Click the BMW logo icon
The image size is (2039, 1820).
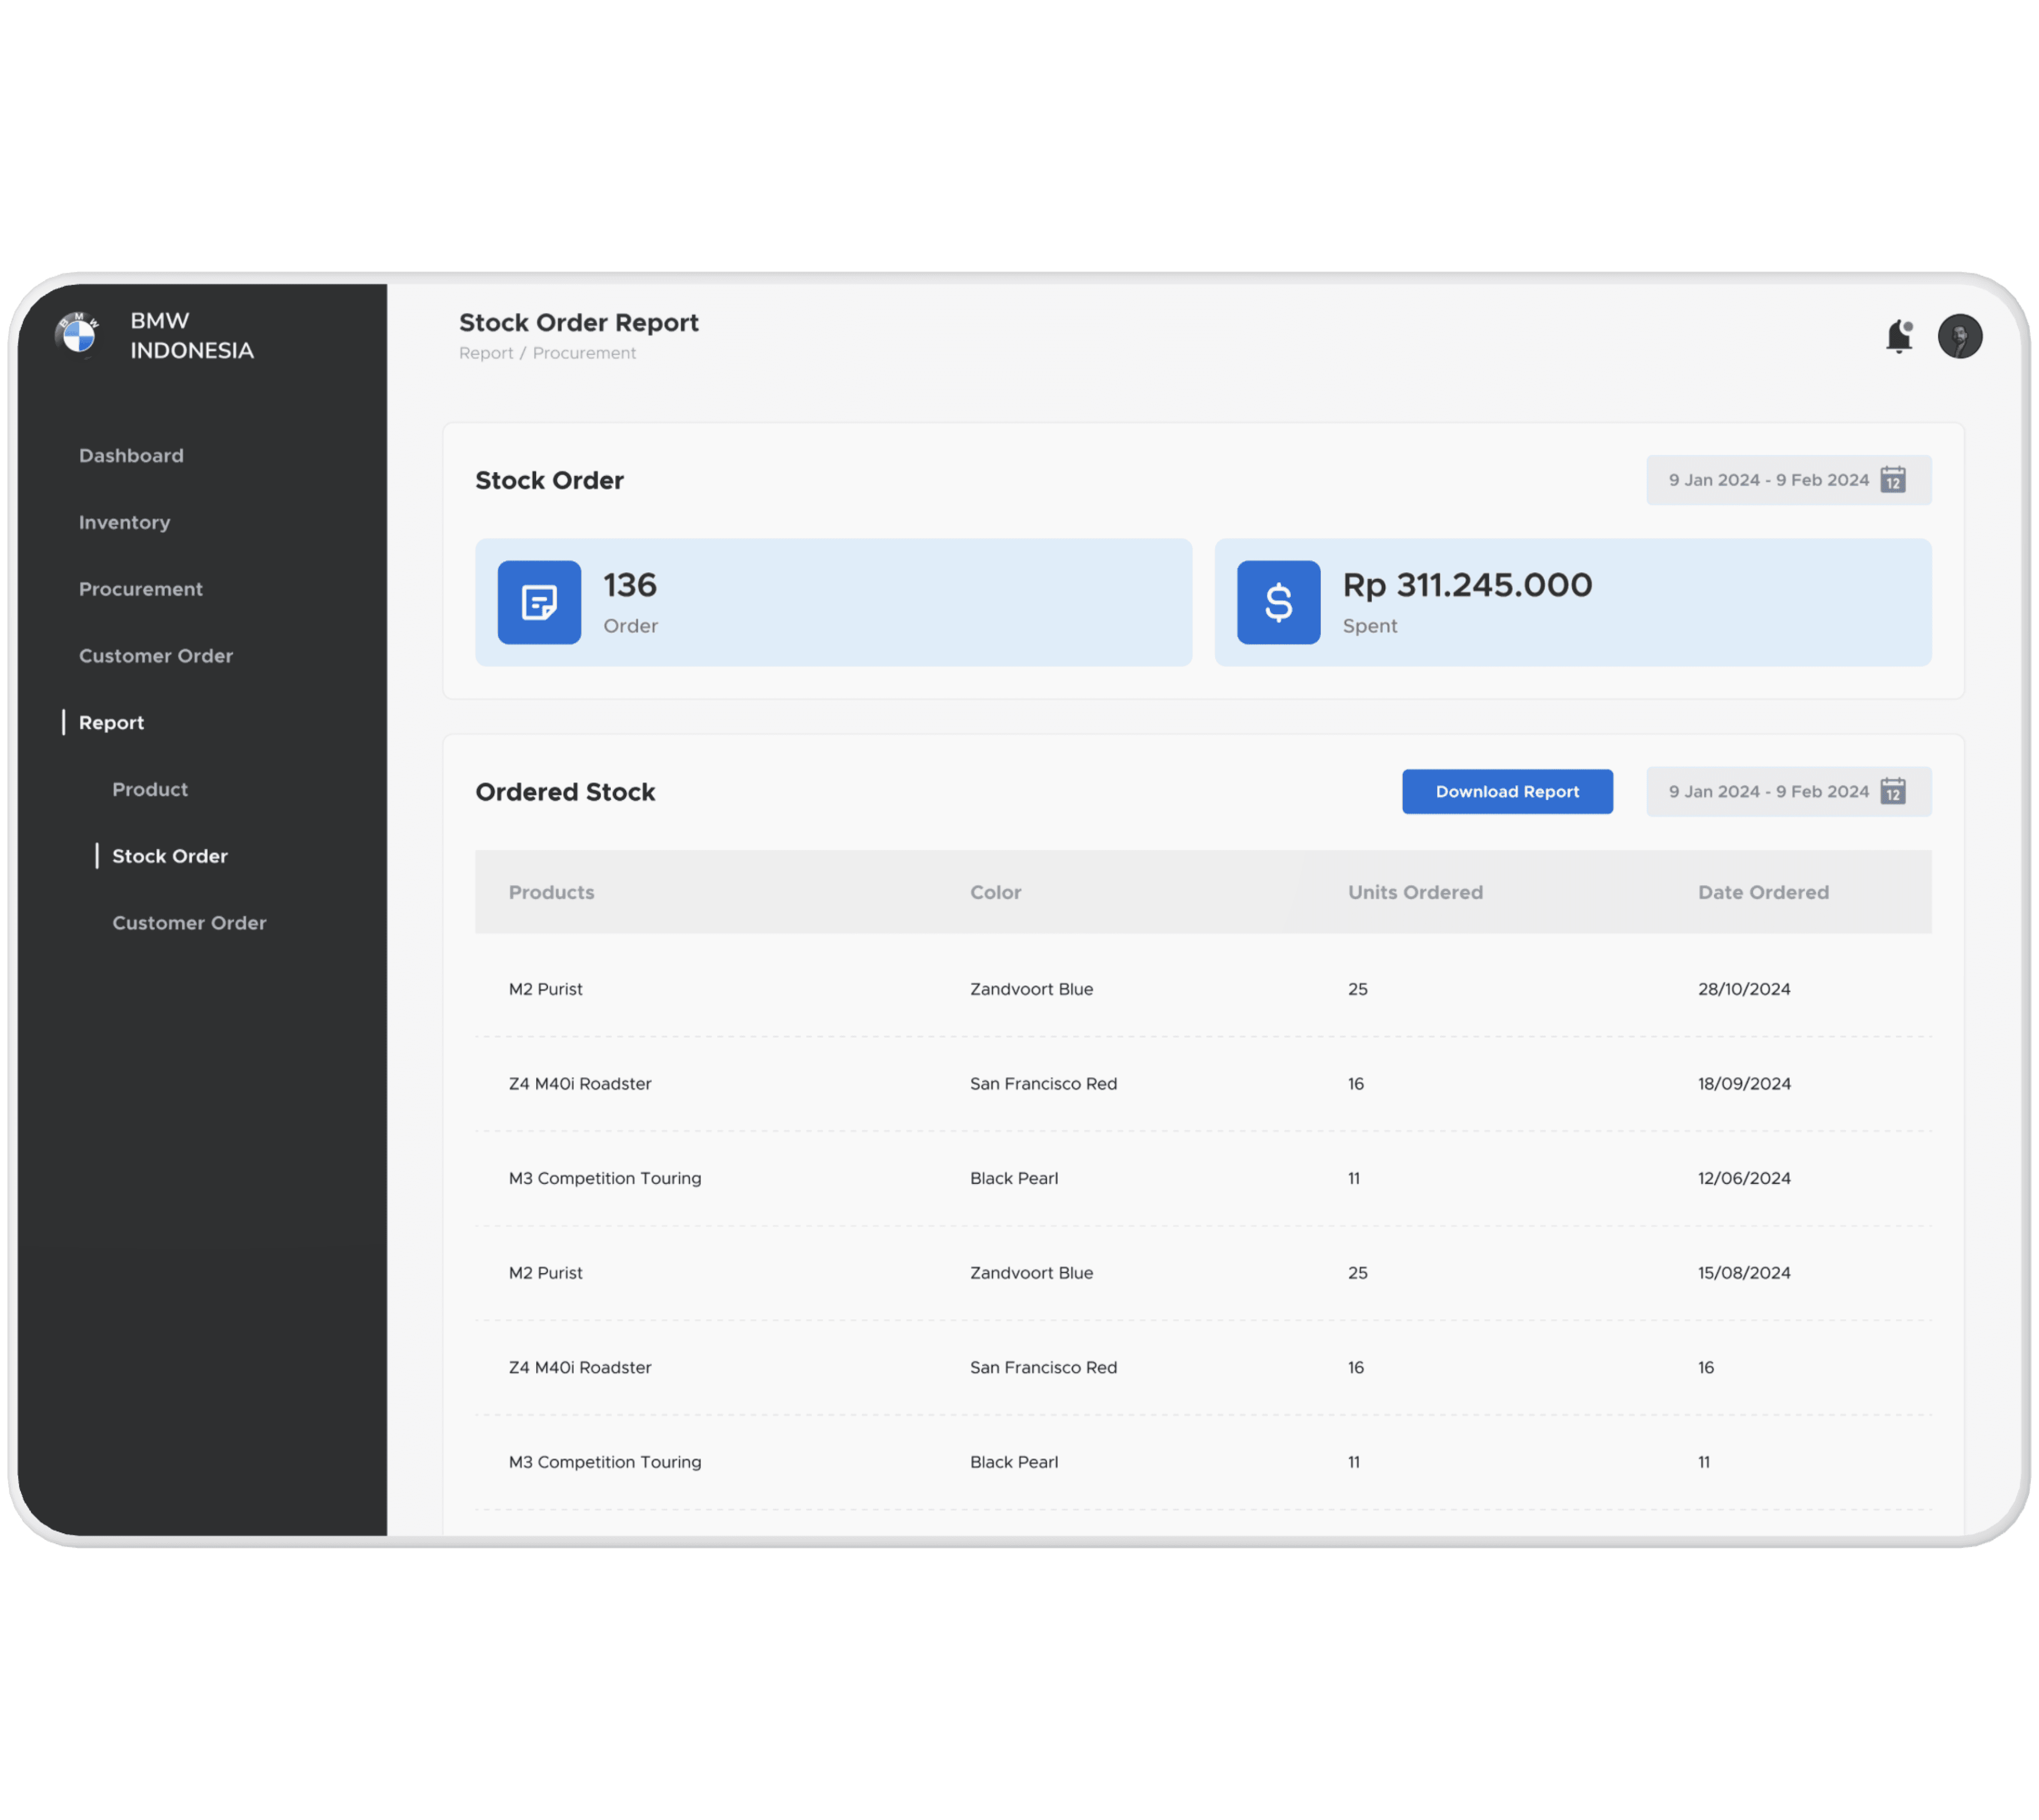pos(78,333)
